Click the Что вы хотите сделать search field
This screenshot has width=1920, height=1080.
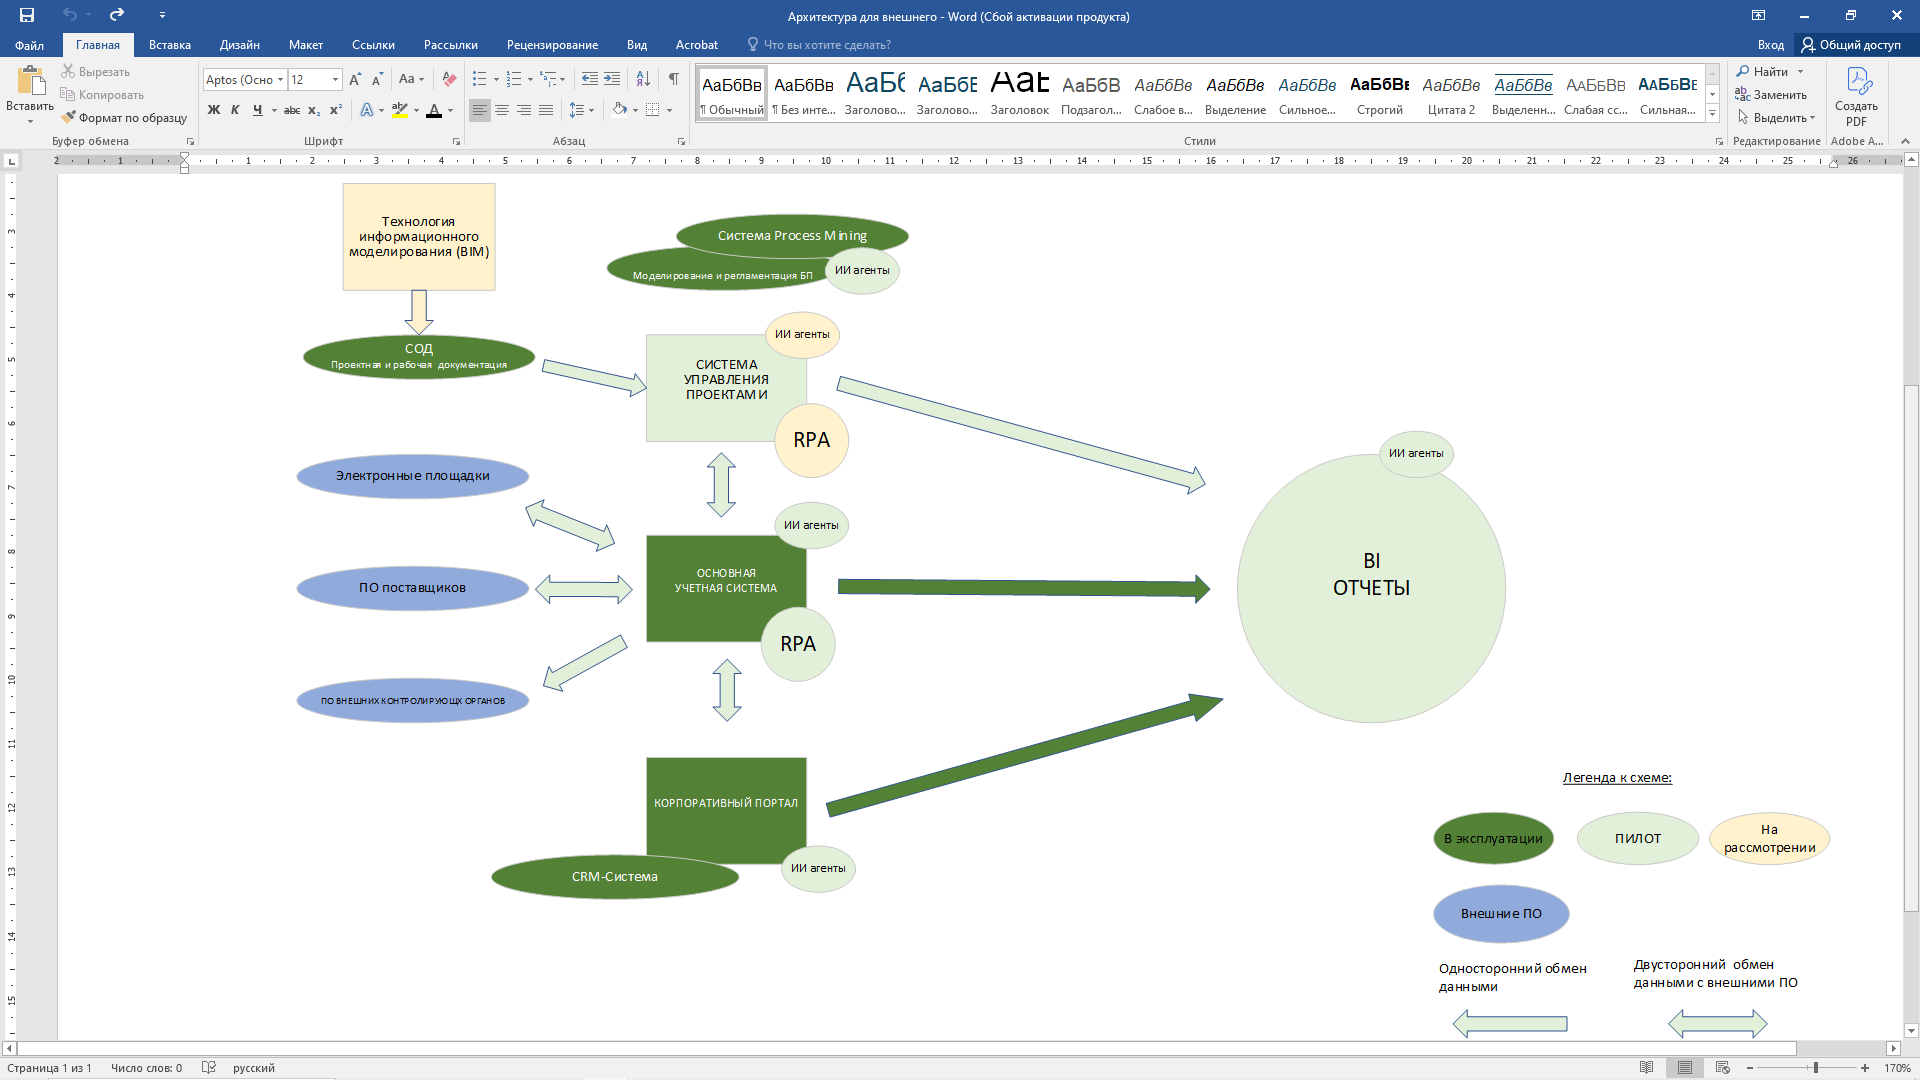[827, 45]
